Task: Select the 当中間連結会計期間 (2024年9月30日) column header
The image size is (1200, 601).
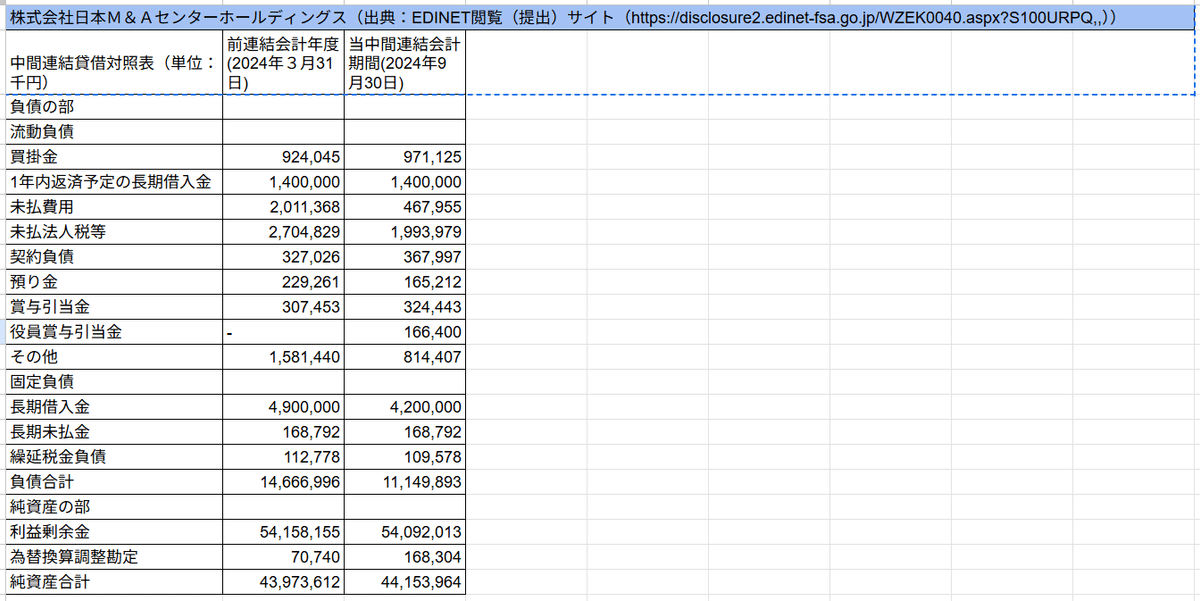Action: pos(405,63)
